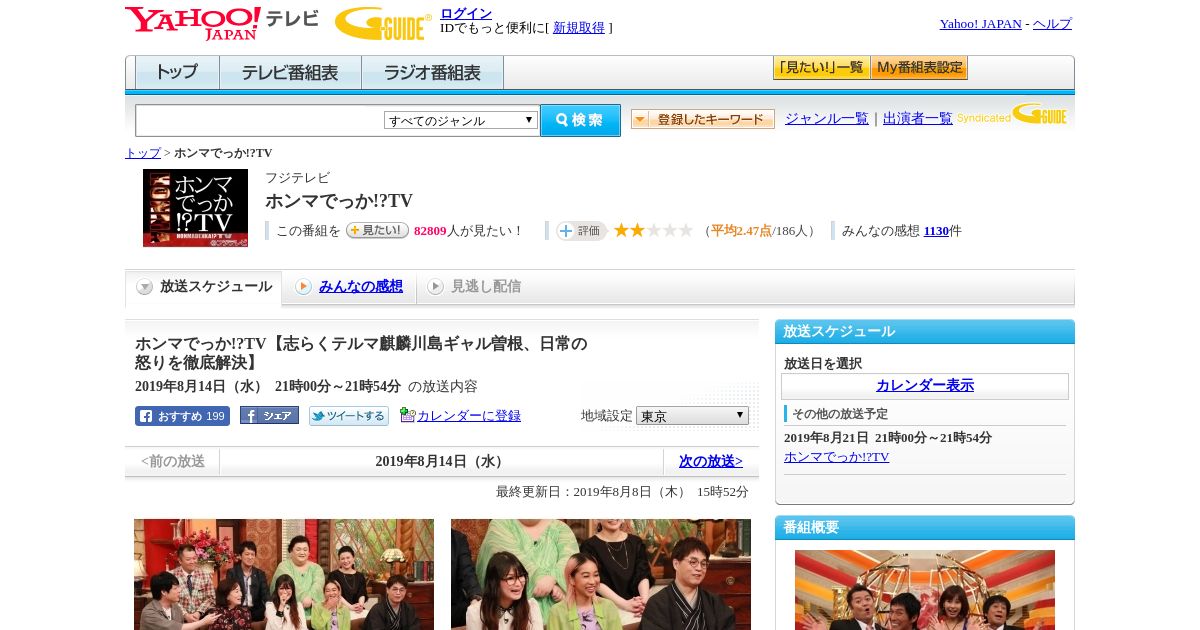Open 登録したキーワード dropdown button
Image resolution: width=1200 pixels, height=630 pixels.
point(702,119)
